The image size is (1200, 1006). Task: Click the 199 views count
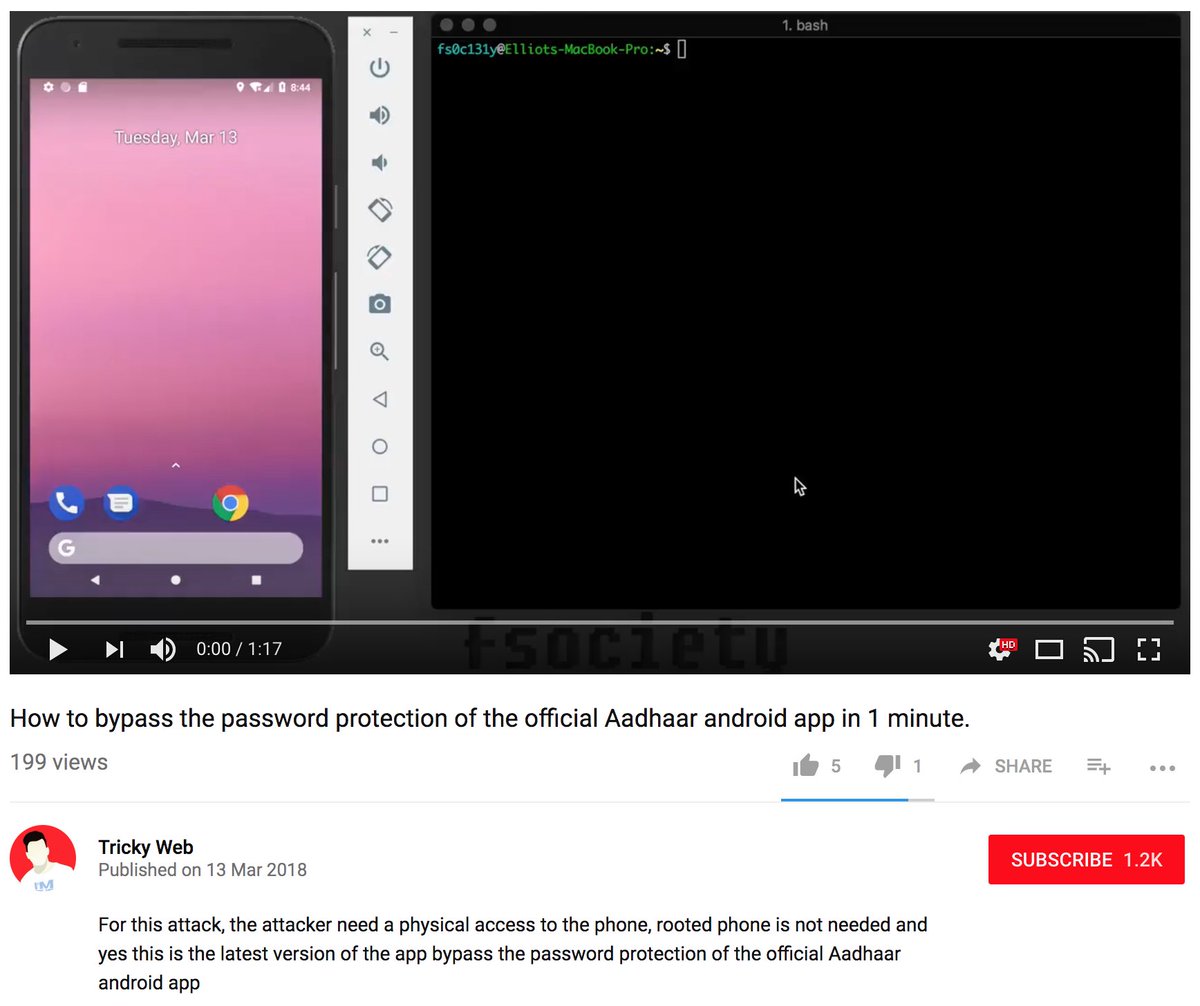click(59, 763)
